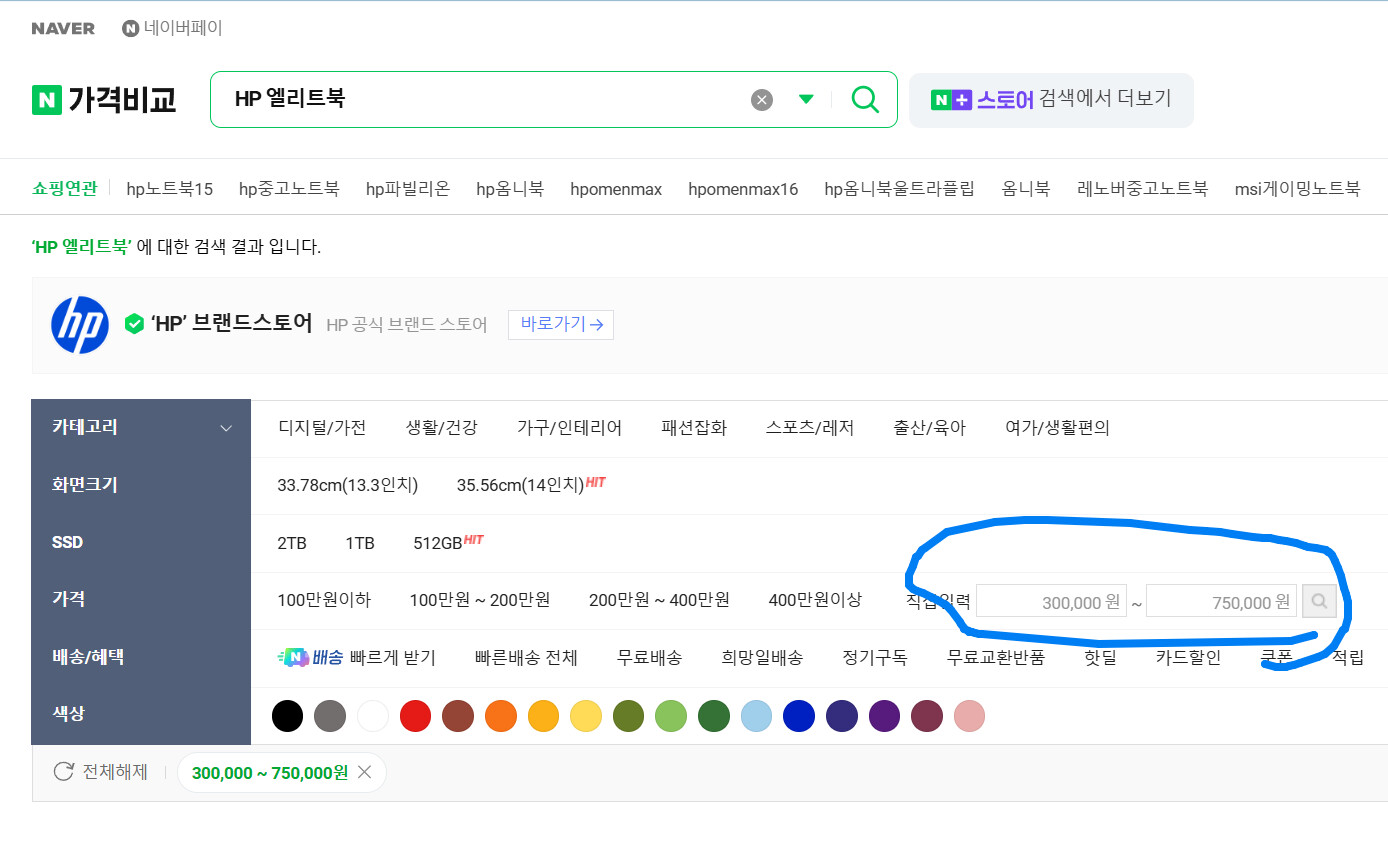The image size is (1388, 855).
Task: Click the NAVER logo
Action: pos(63,29)
